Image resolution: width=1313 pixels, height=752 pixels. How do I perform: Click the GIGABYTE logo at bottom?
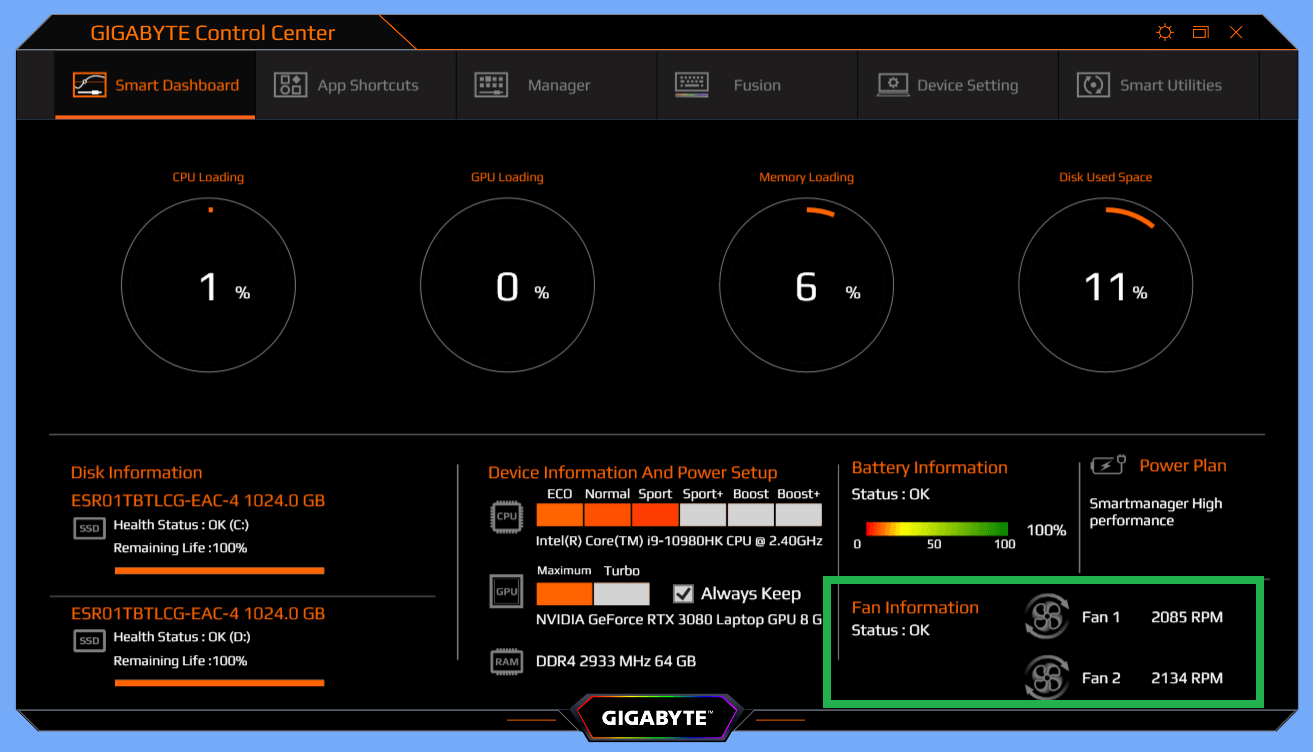point(656,717)
